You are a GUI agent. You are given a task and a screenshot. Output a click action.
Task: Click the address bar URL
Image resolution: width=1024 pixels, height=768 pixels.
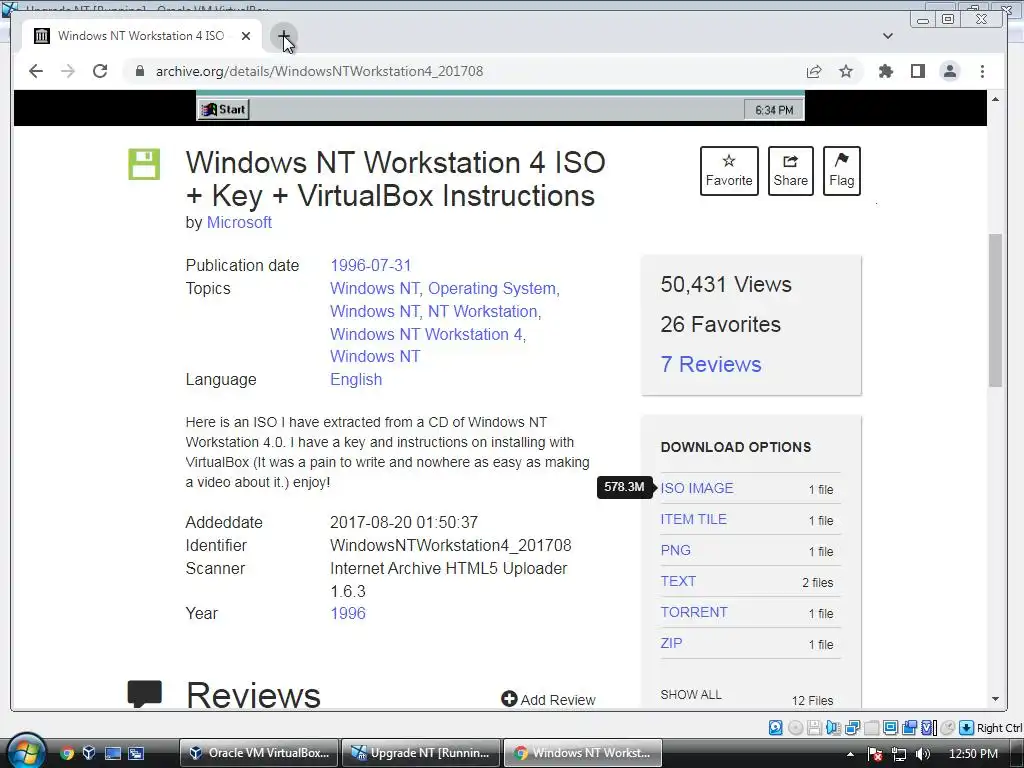pyautogui.click(x=319, y=71)
